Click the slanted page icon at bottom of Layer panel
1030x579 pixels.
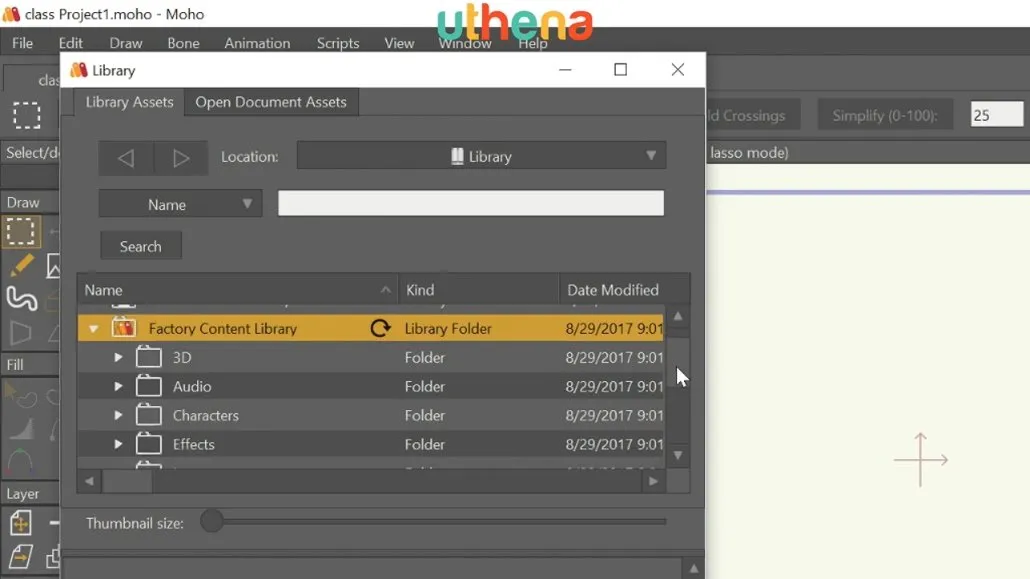coord(20,556)
